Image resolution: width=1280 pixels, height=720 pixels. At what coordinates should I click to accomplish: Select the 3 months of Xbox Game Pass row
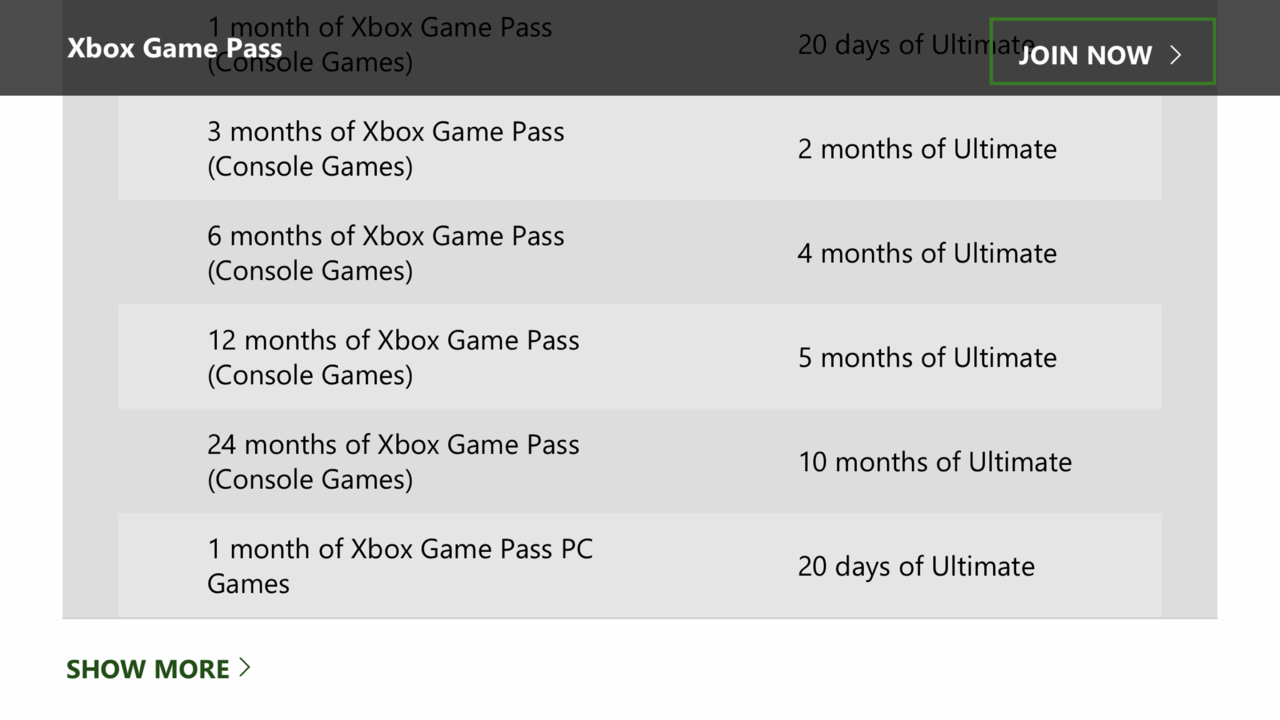click(x=640, y=148)
